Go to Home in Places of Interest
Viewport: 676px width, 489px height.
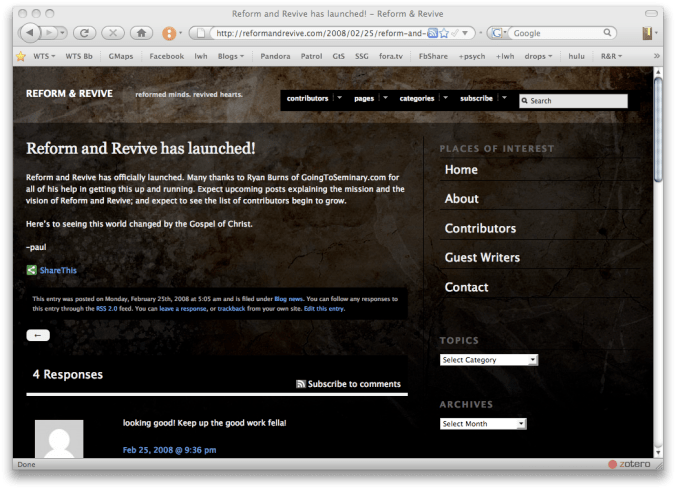[x=461, y=170]
